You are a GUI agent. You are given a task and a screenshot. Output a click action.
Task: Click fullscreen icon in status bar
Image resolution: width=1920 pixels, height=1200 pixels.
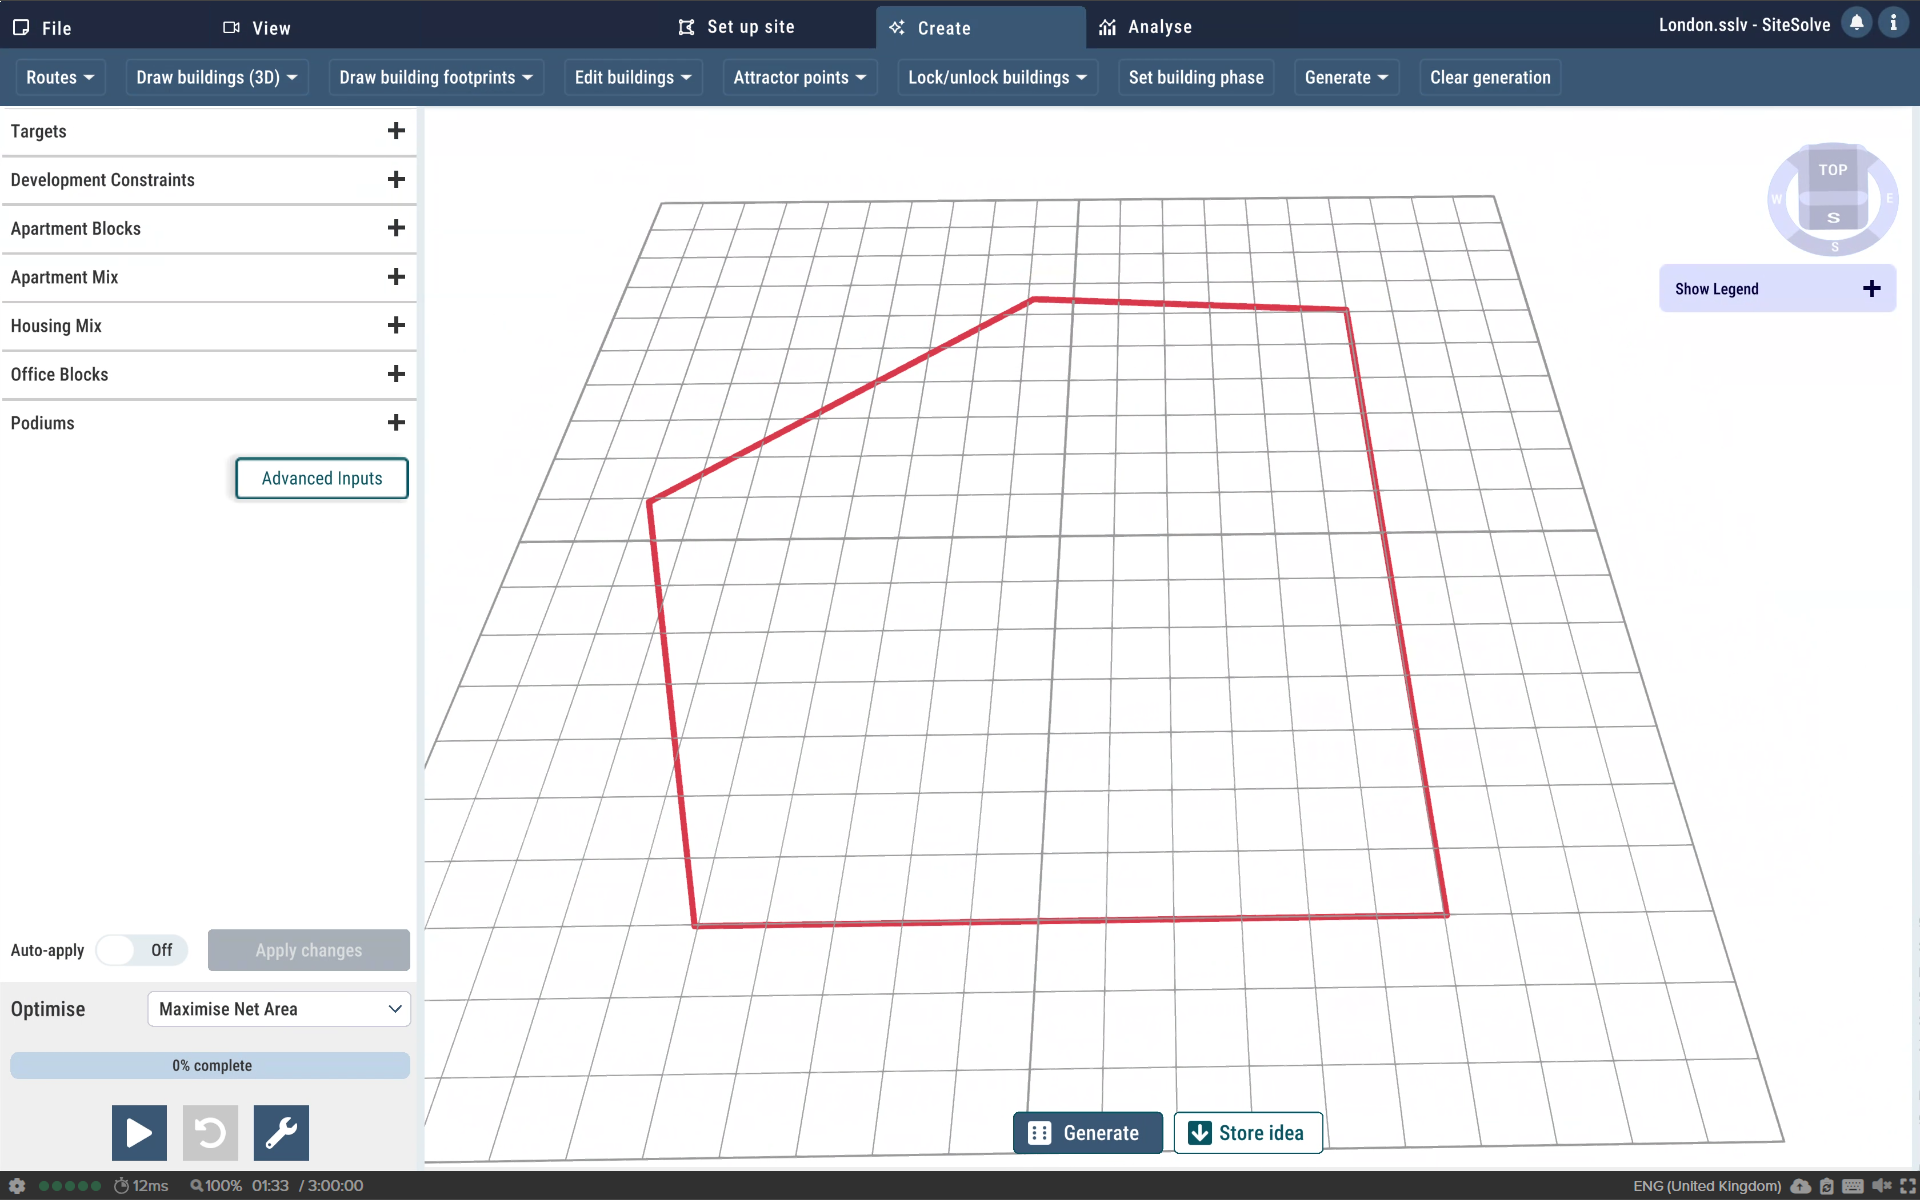[1908, 1186]
